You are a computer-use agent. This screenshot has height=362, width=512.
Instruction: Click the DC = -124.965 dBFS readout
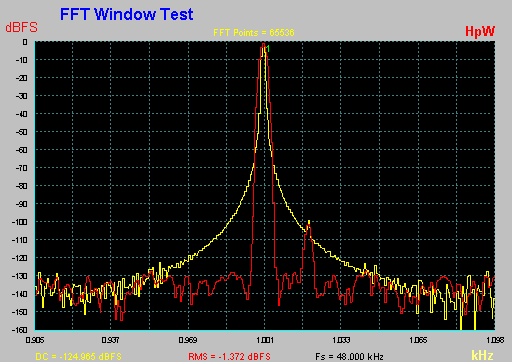pos(78,356)
